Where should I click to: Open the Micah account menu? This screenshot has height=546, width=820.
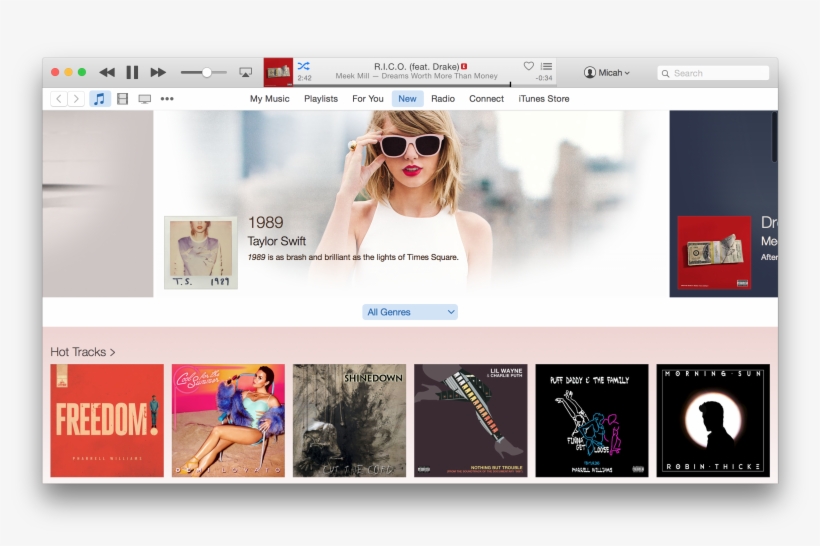pos(607,73)
